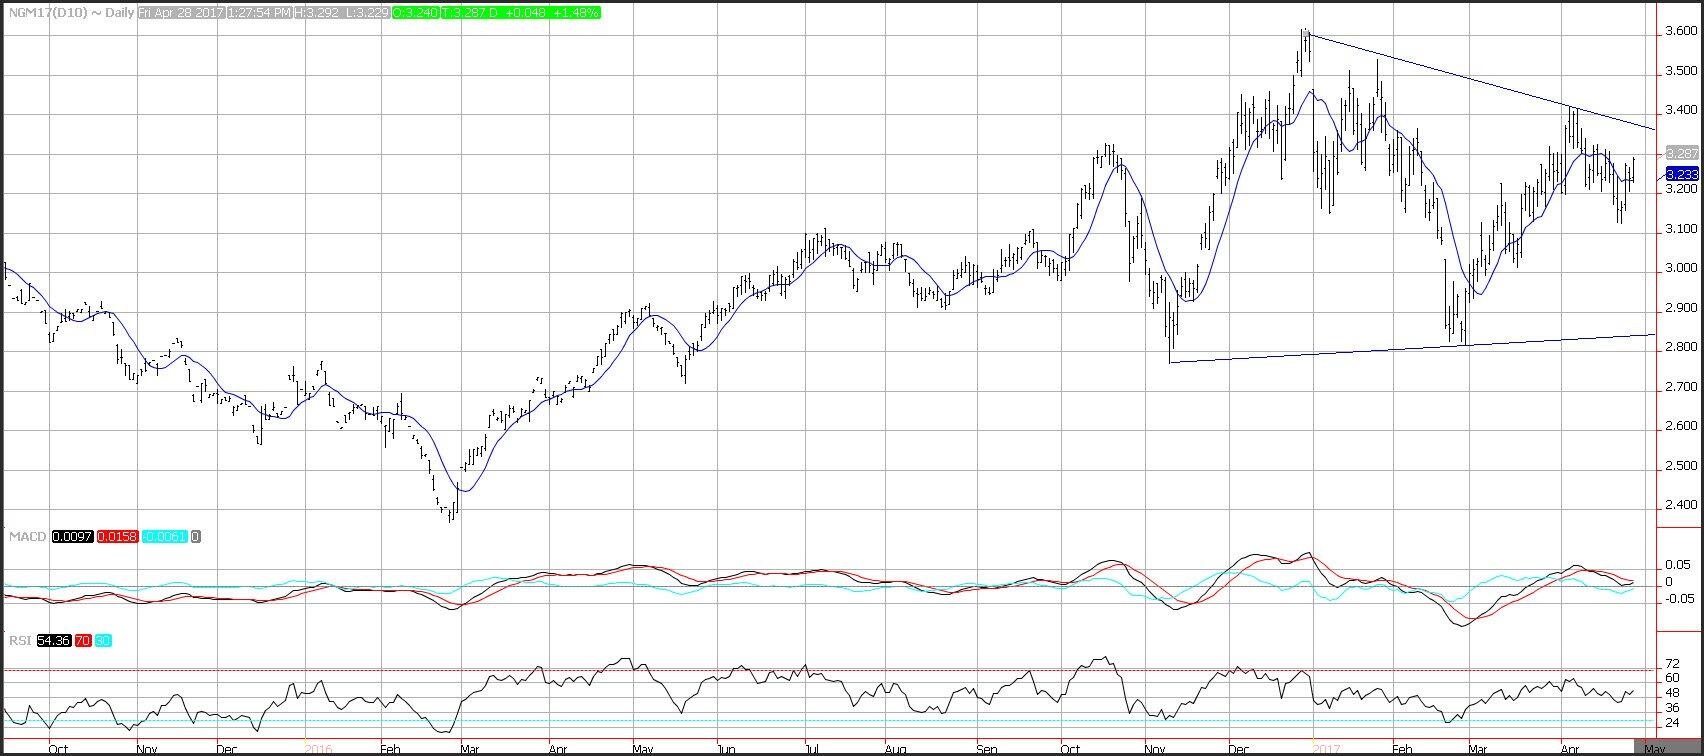Screen dimensions: 1704x756
Task: Click the cyan MACD histogram -0.0061 badge
Action: (x=164, y=537)
